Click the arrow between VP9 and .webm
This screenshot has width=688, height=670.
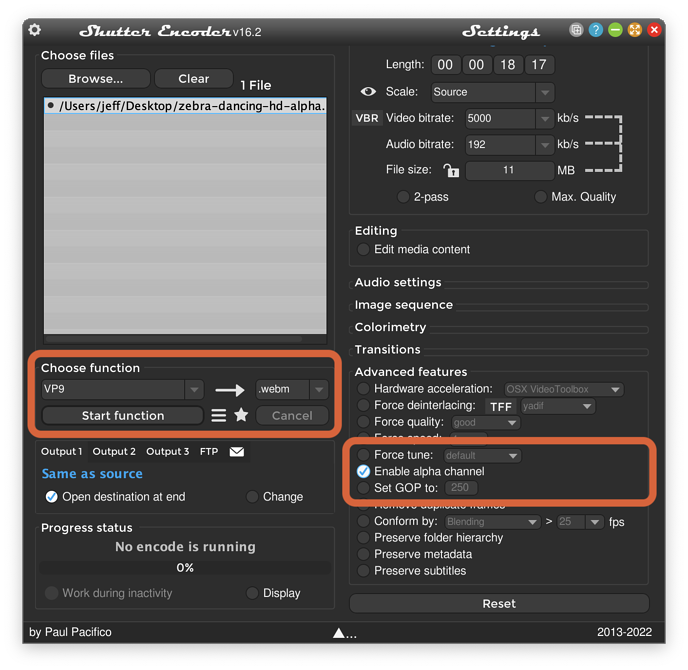229,390
